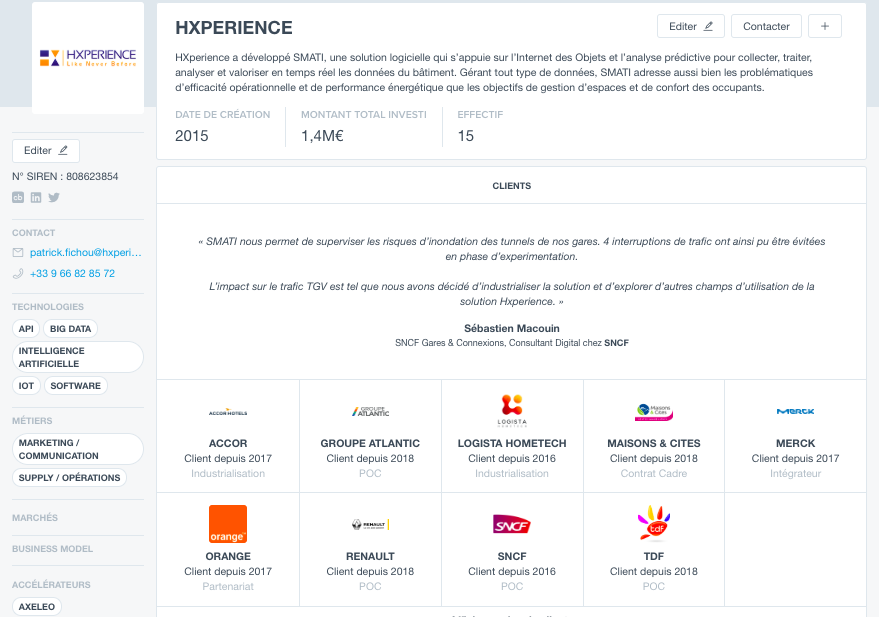Image resolution: width=879 pixels, height=617 pixels.
Task: Select the SUPPLY / OPÉRATIONS tag
Action: pyautogui.click(x=70, y=478)
